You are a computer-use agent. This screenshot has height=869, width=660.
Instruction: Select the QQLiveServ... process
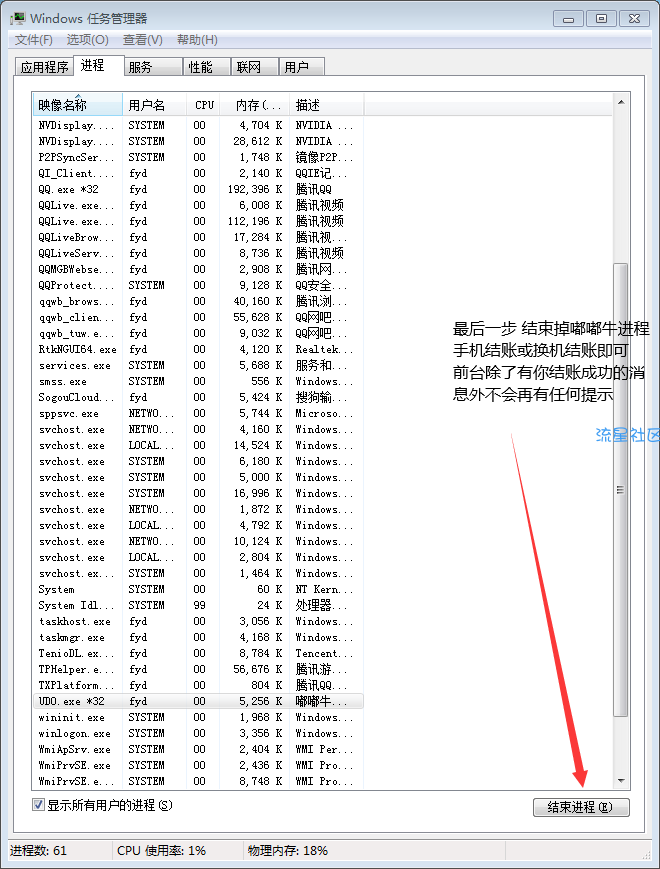coord(198,253)
